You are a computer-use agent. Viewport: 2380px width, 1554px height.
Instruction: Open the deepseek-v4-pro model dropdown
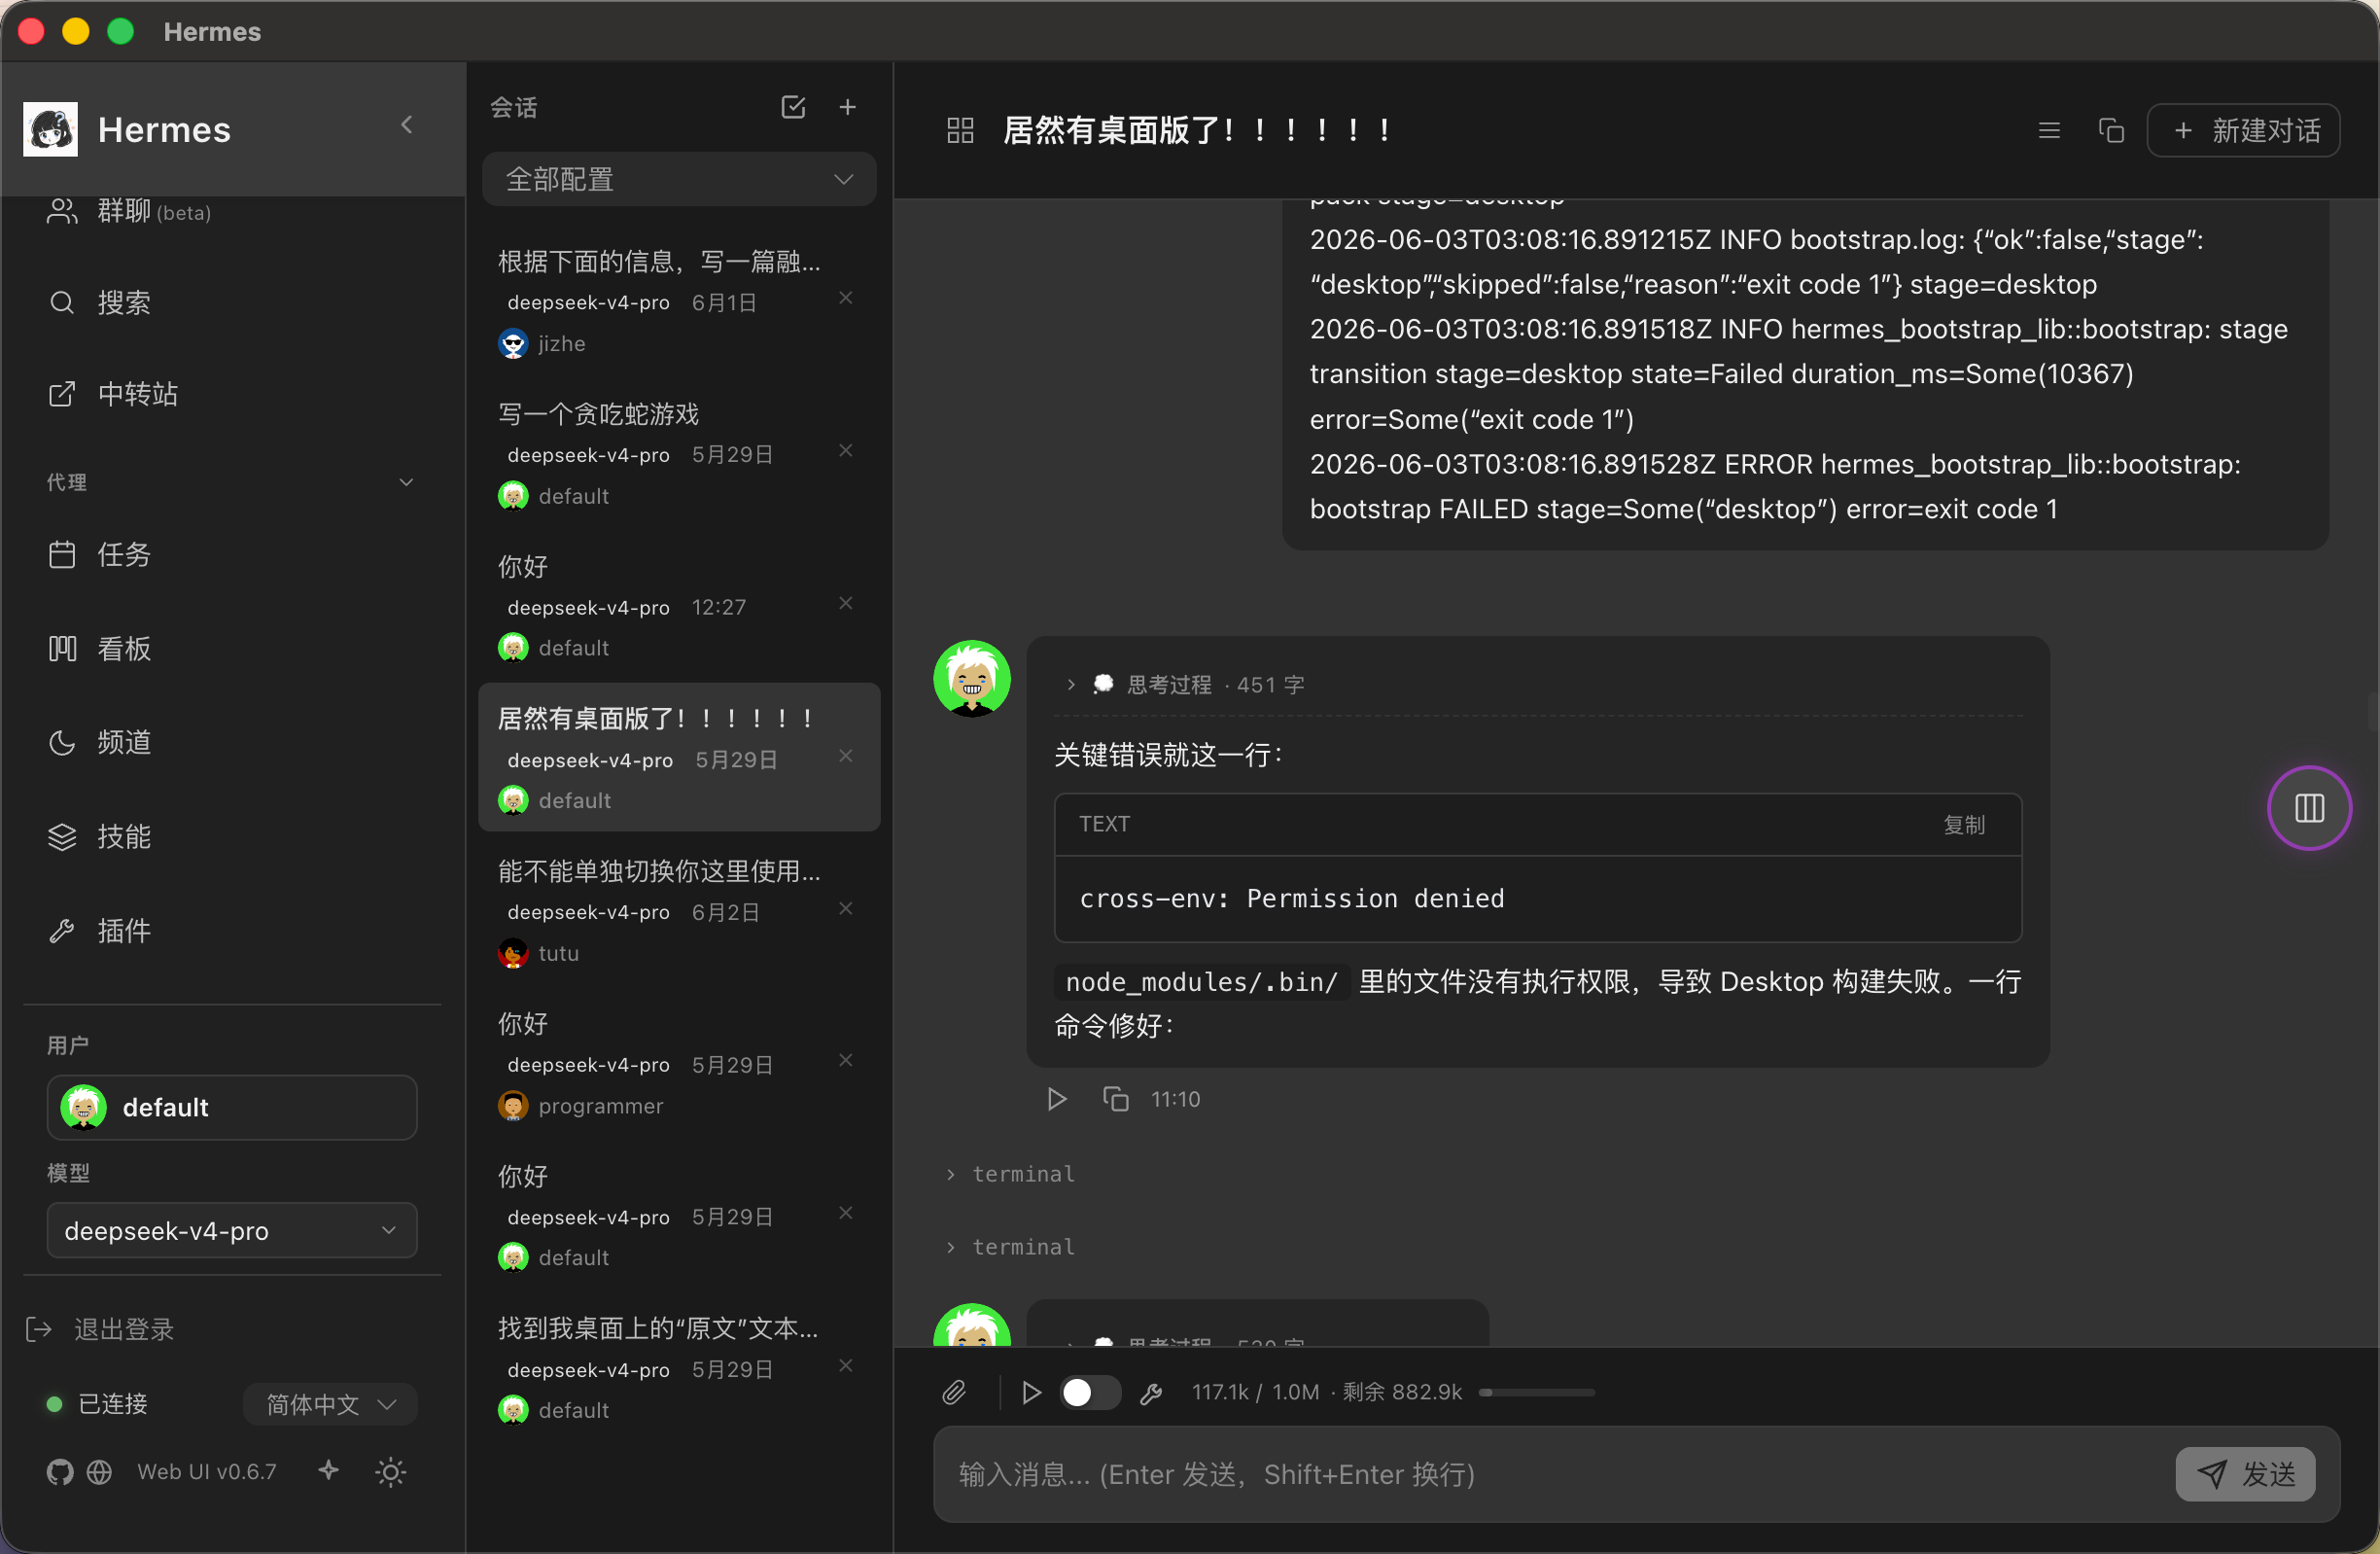pyautogui.click(x=232, y=1230)
